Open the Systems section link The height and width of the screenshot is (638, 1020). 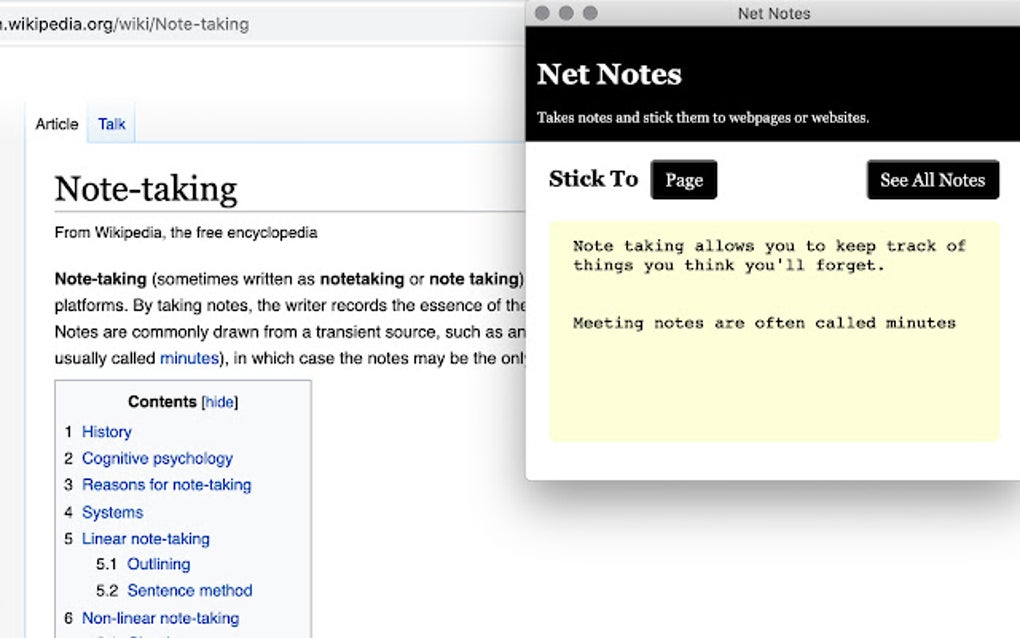coord(112,512)
